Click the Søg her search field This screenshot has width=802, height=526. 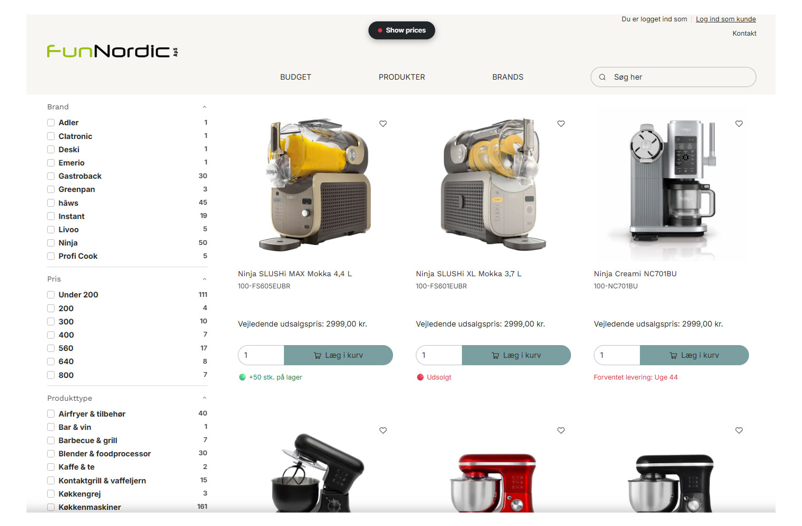coord(673,77)
